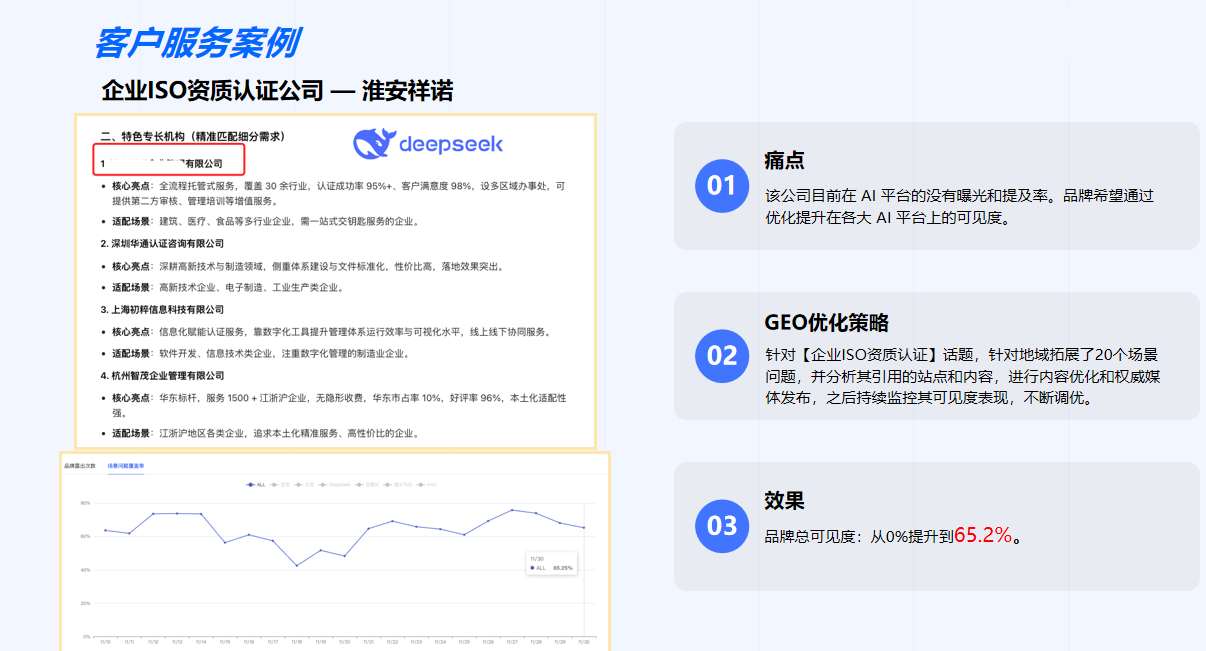Click the 痛点 card heading
Viewport: 1206px width, 651px height.
(784, 161)
